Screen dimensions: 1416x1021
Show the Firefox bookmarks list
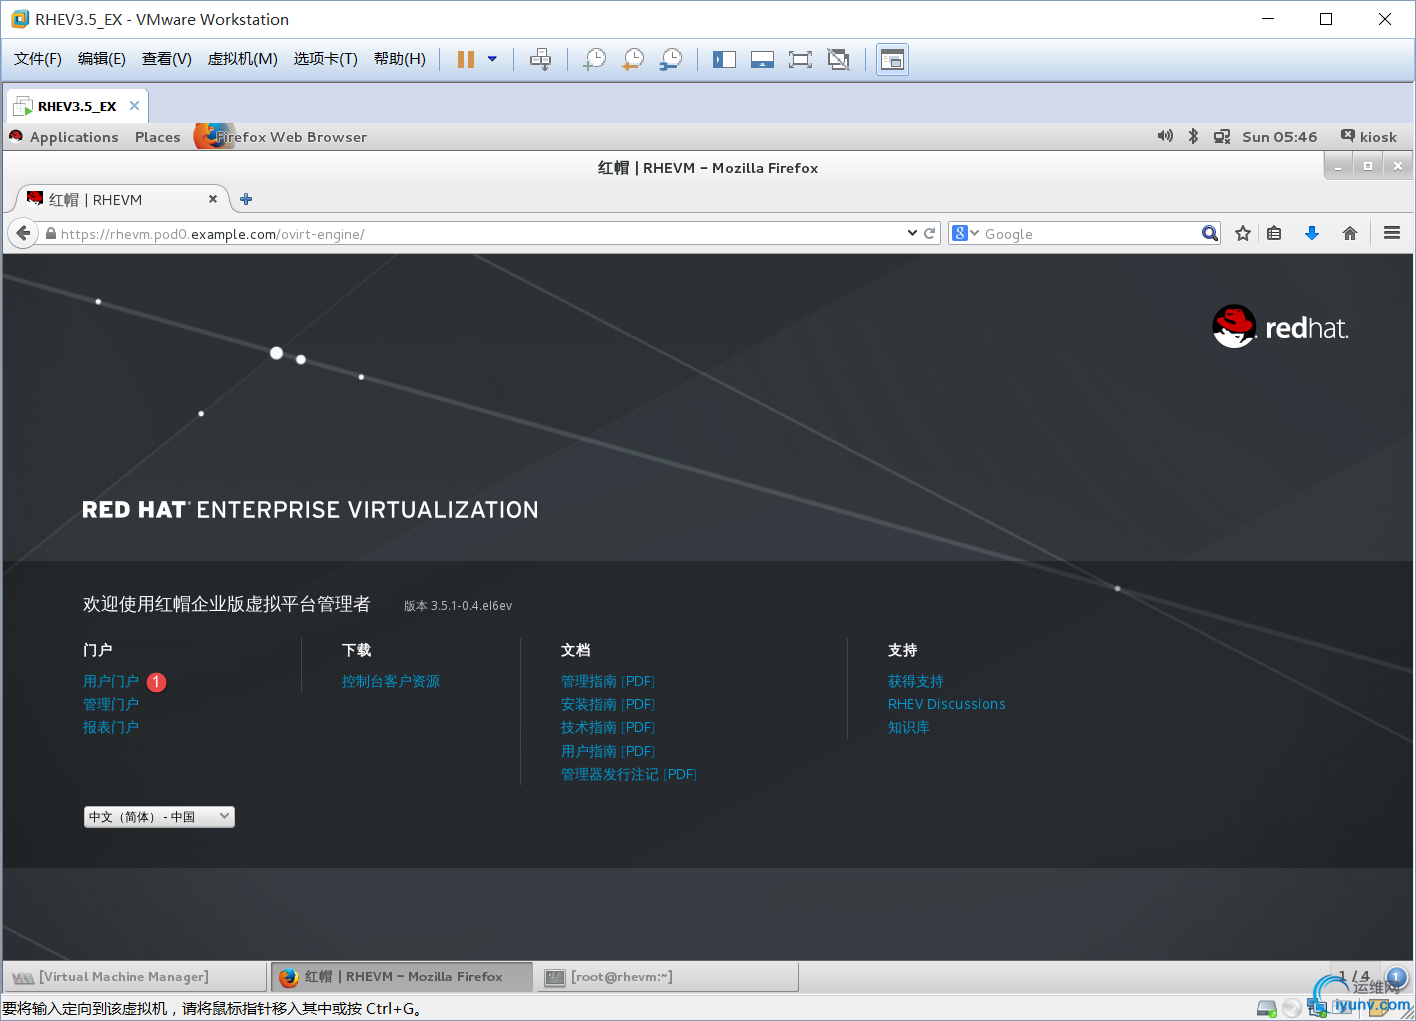(x=1274, y=233)
